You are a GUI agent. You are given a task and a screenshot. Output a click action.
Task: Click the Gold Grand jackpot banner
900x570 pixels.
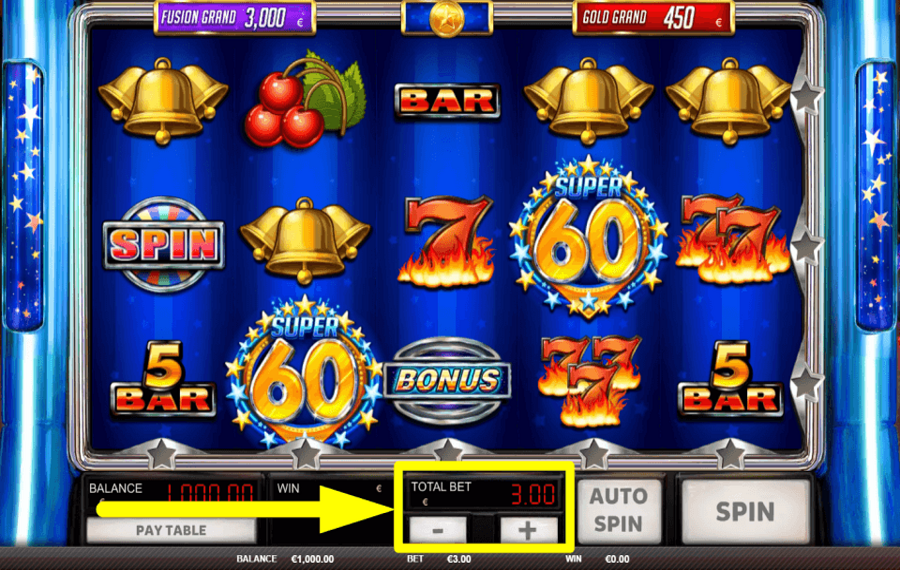(x=653, y=18)
